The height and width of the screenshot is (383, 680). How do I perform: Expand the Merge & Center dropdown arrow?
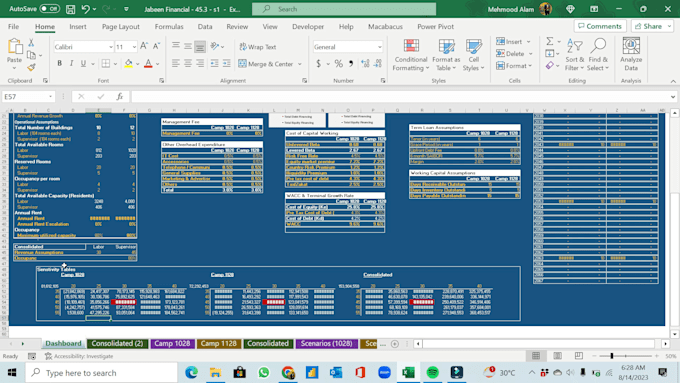click(x=300, y=64)
